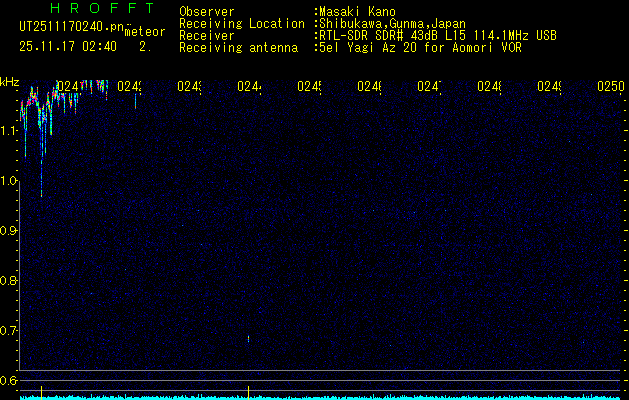The height and width of the screenshot is (400, 629).
Task: Select the file name UT2511170240.pn
Action: point(72,27)
